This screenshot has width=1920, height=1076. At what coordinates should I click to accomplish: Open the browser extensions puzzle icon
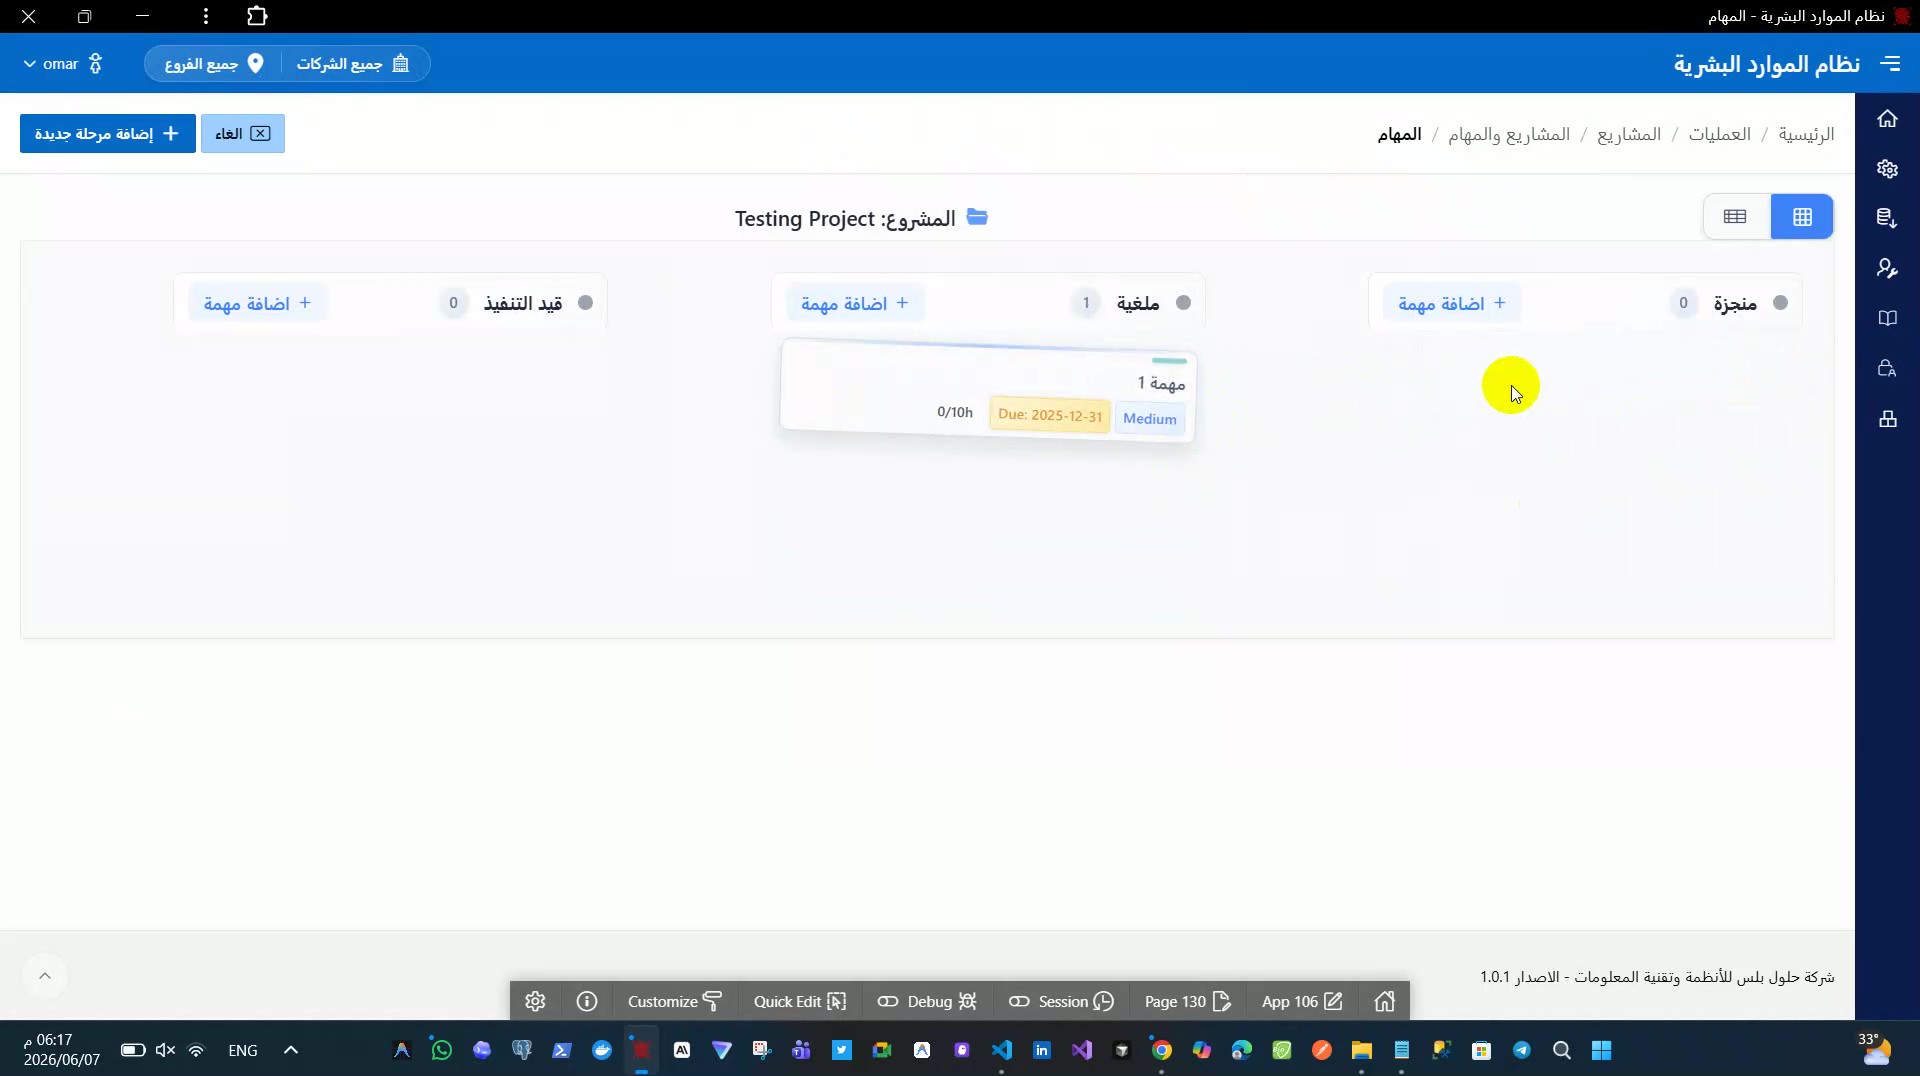tap(257, 16)
